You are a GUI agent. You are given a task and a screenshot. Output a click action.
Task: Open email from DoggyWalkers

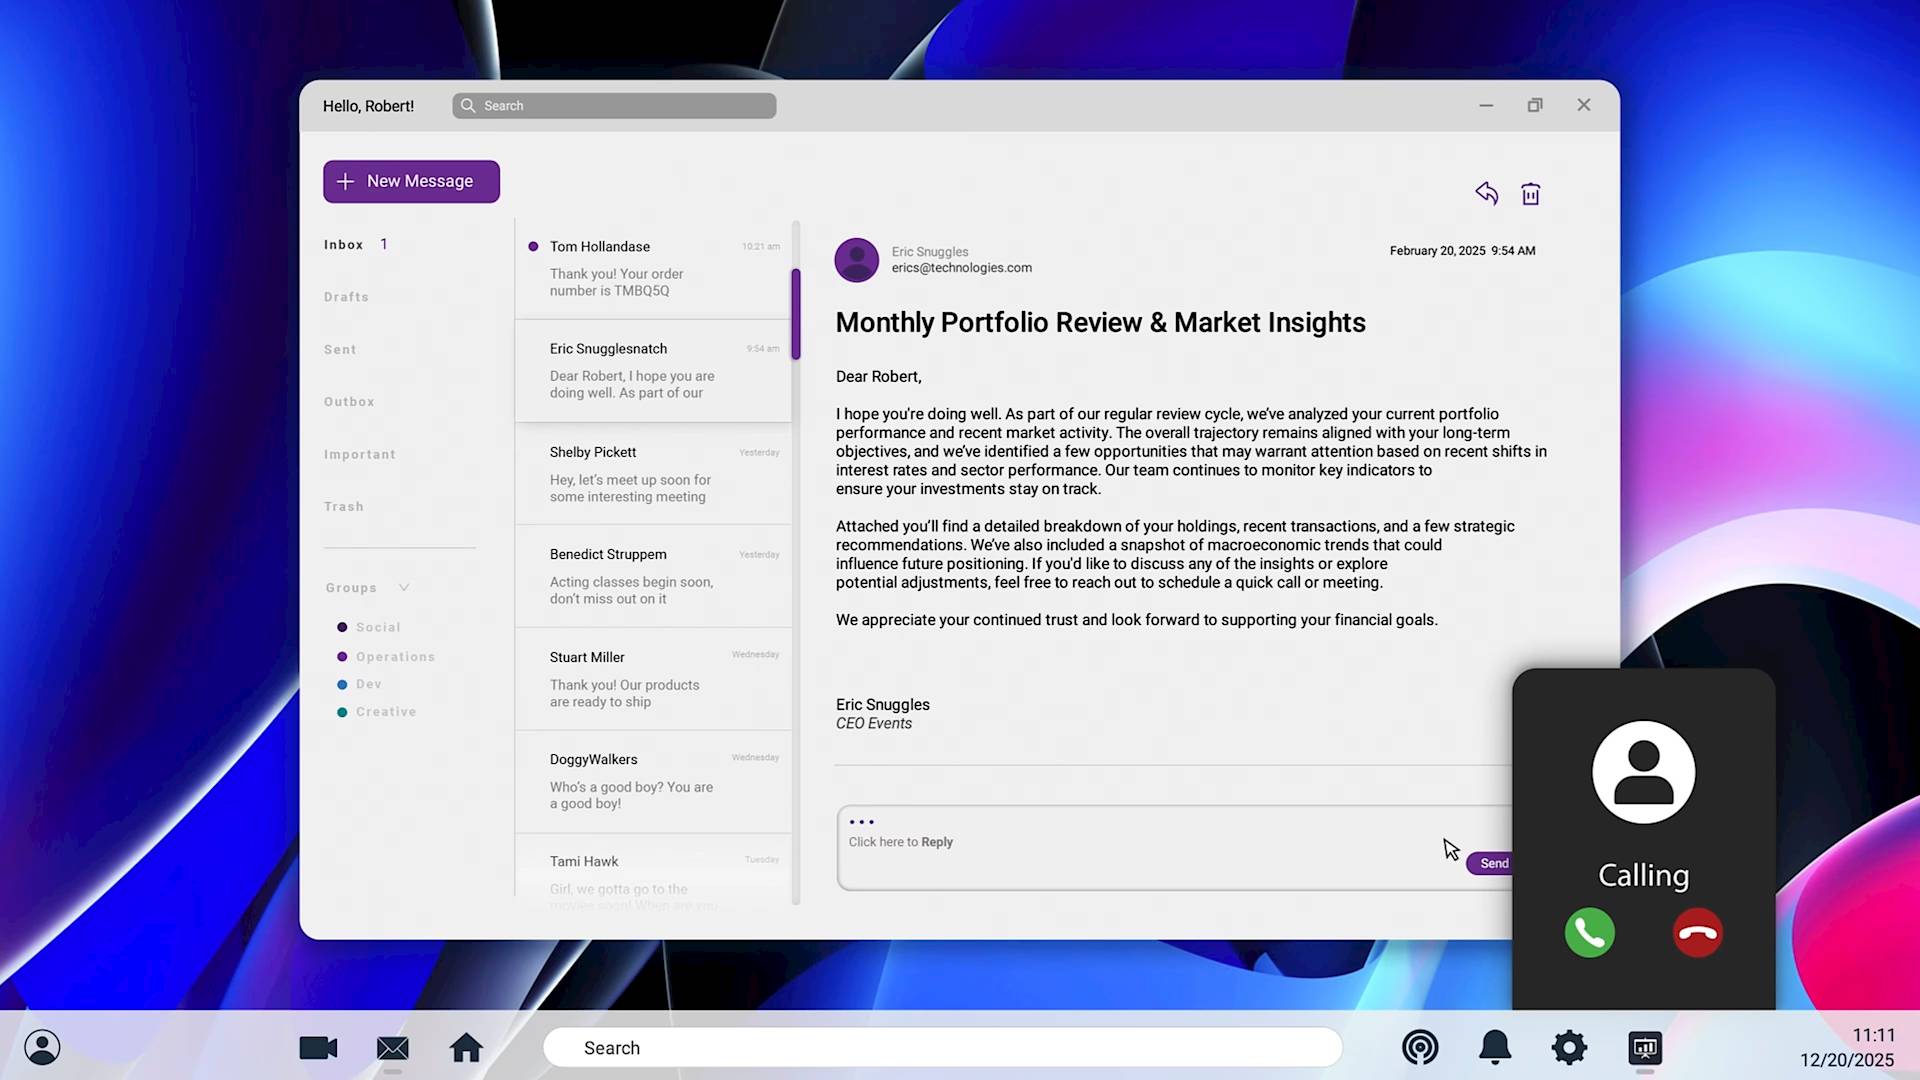[x=653, y=781]
